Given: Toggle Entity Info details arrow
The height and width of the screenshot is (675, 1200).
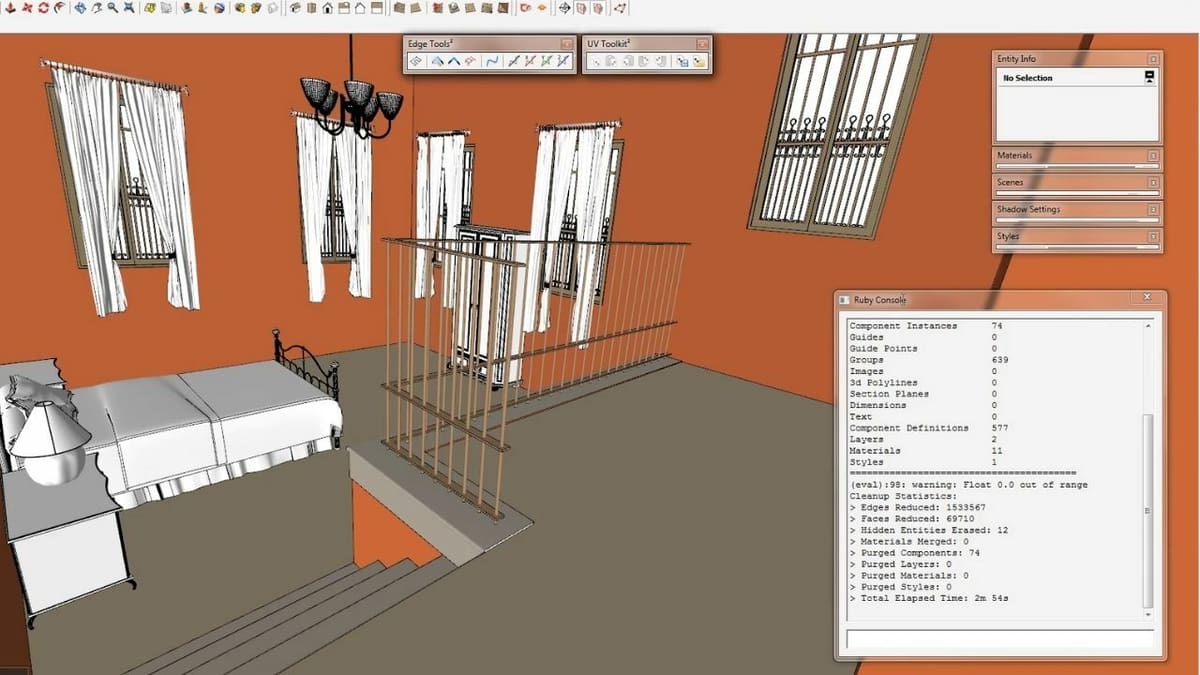Looking at the screenshot, I should [1150, 77].
